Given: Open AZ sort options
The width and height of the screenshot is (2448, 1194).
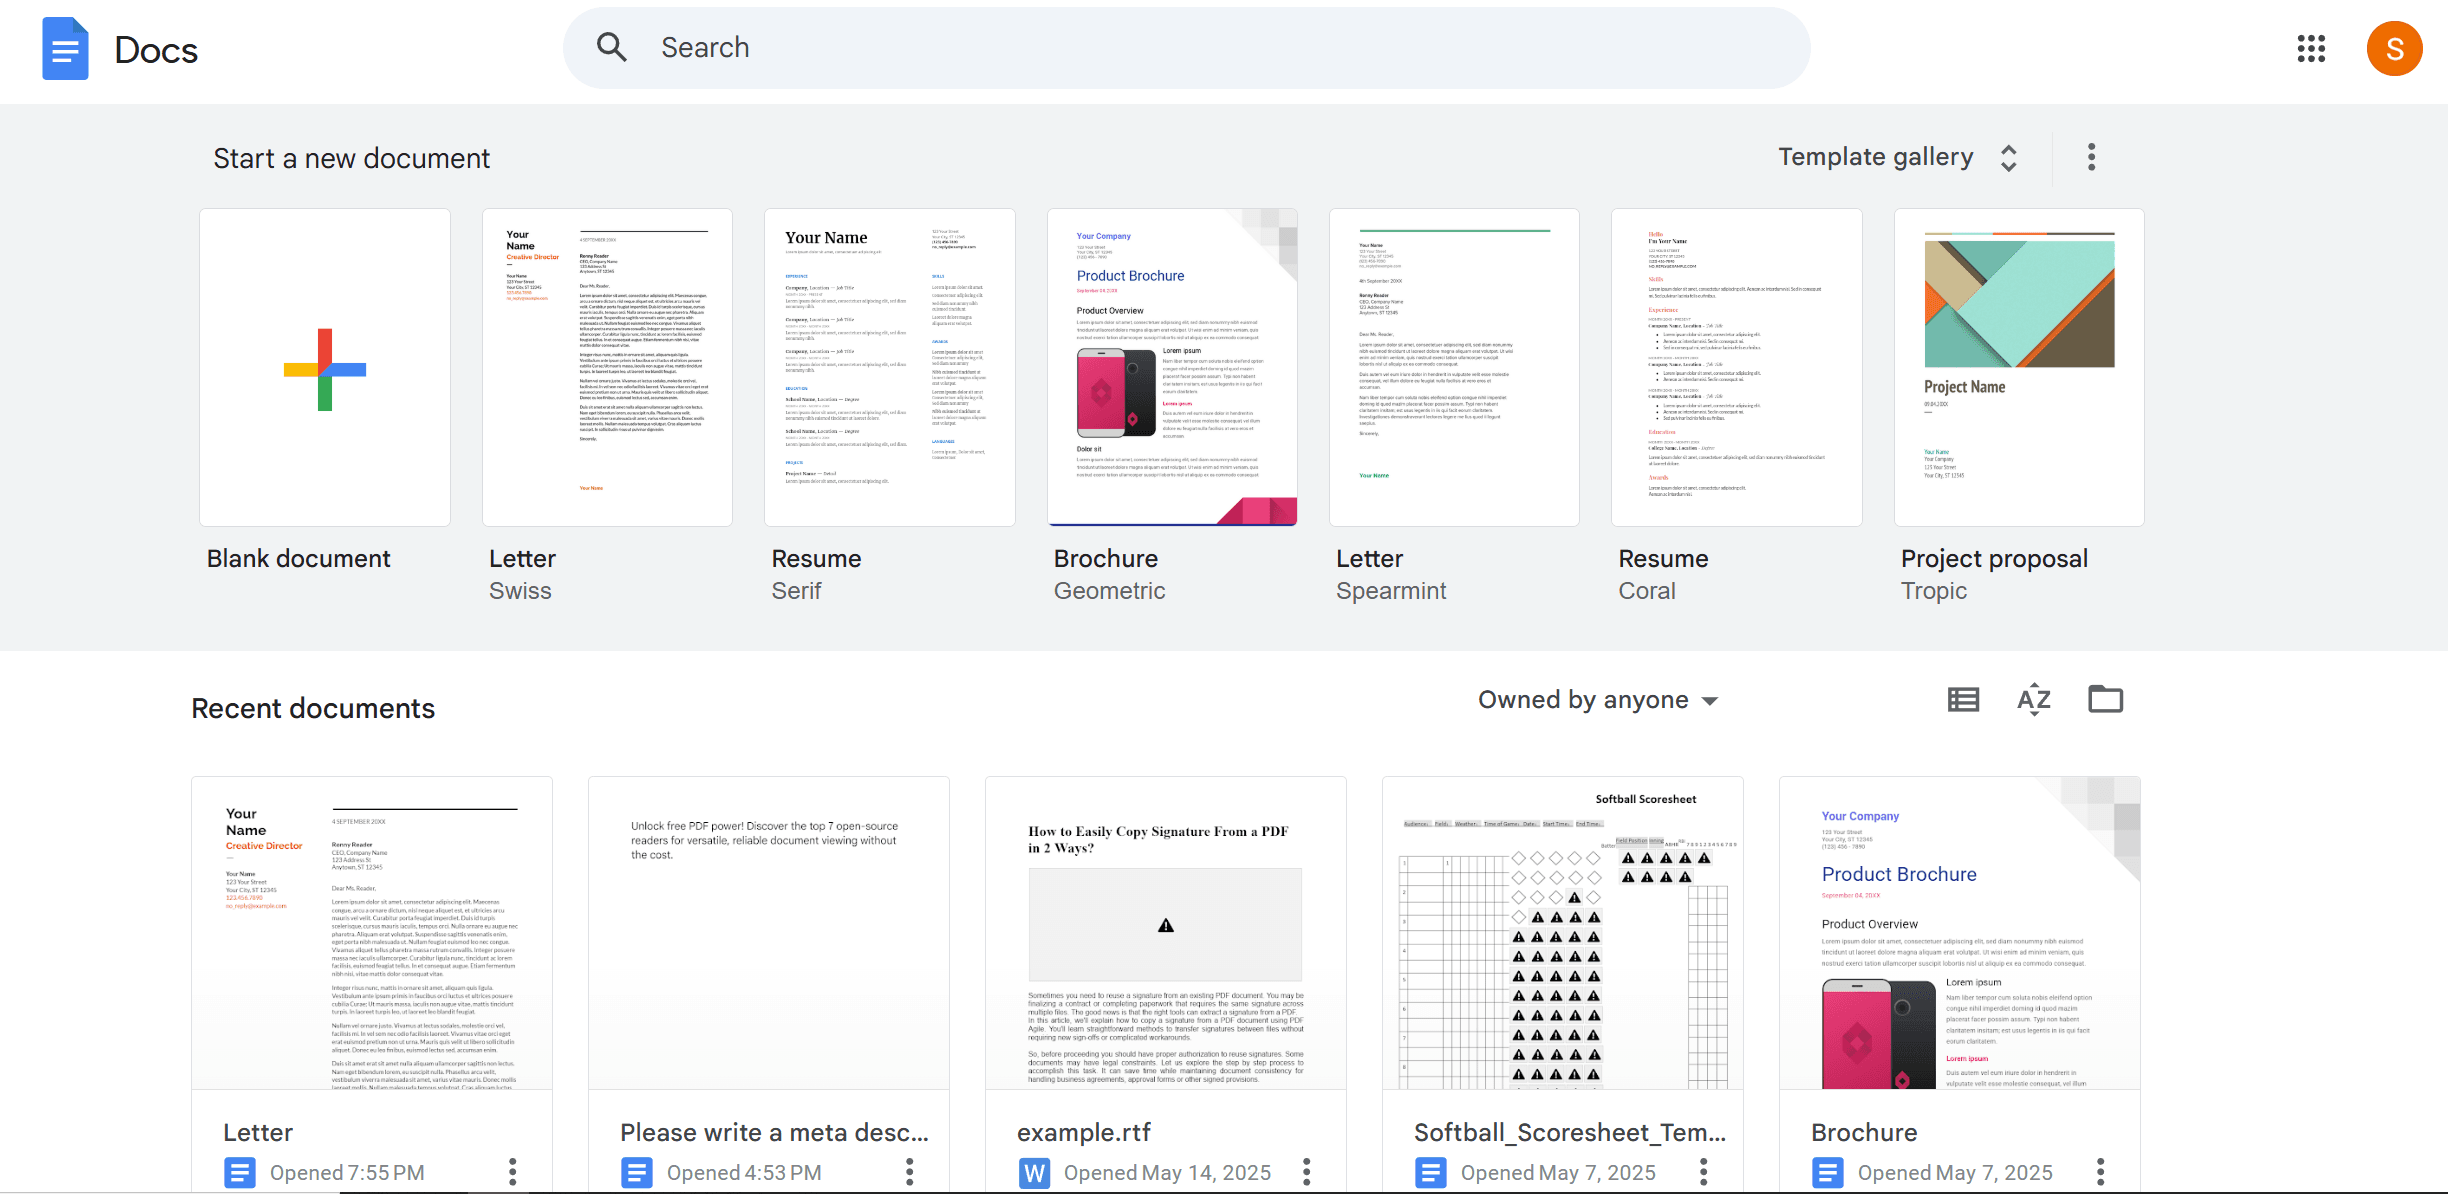Looking at the screenshot, I should pyautogui.click(x=2034, y=700).
